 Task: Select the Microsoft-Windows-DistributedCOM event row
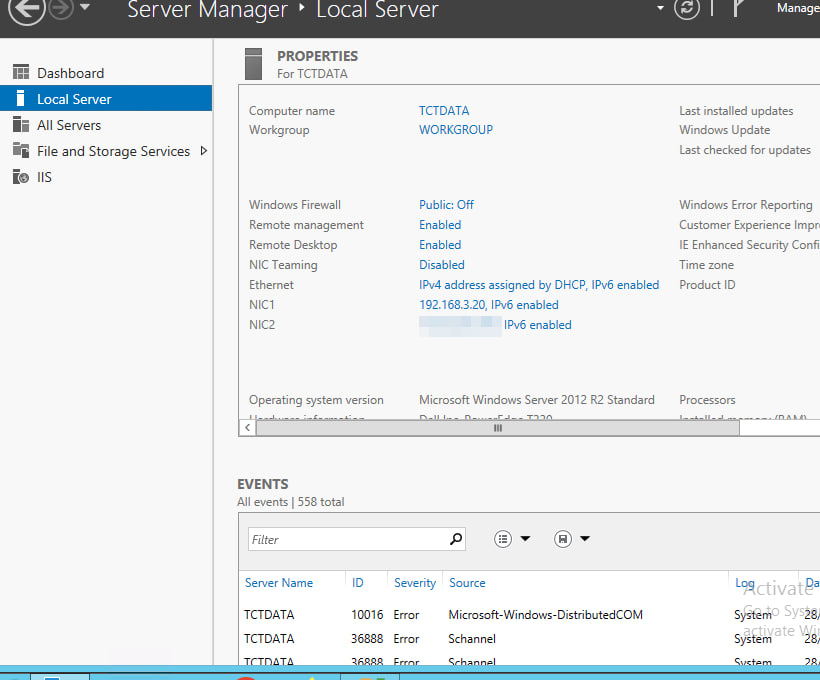point(529,615)
